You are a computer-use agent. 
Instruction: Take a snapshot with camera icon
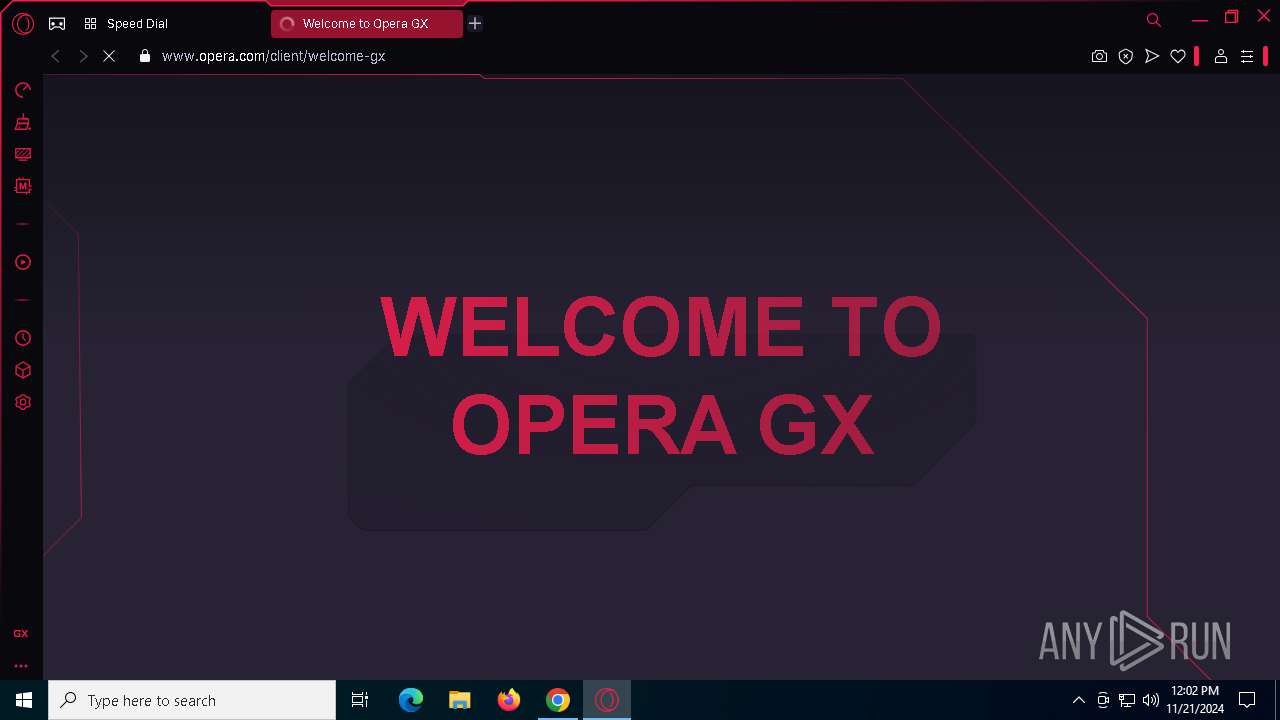(1099, 57)
